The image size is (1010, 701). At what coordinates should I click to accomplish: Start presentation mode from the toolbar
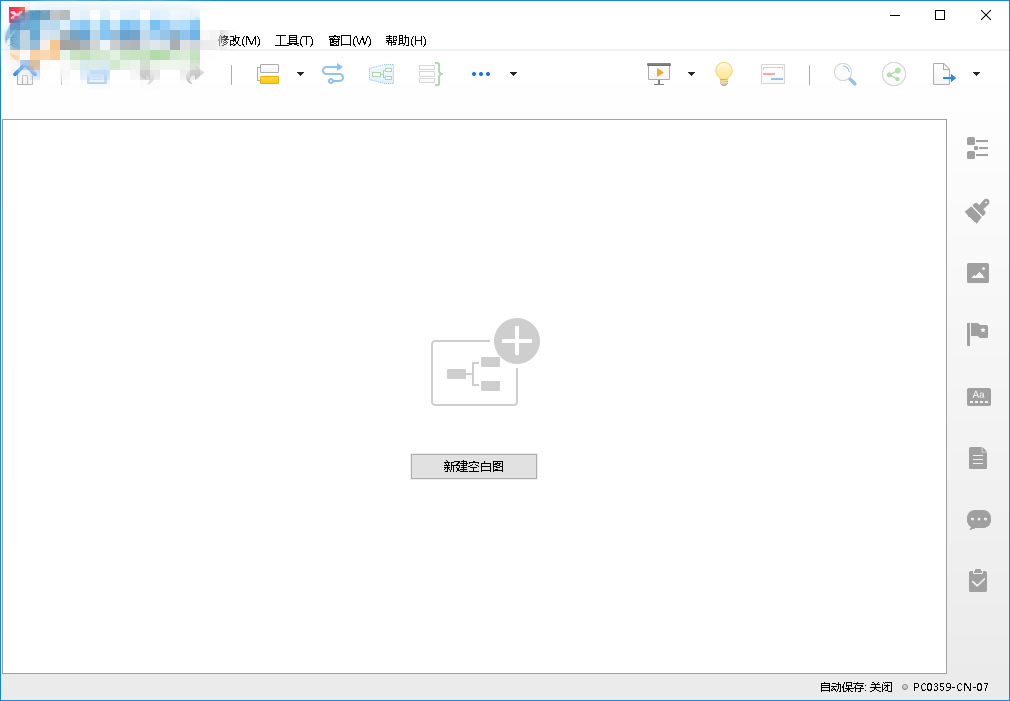pyautogui.click(x=657, y=73)
